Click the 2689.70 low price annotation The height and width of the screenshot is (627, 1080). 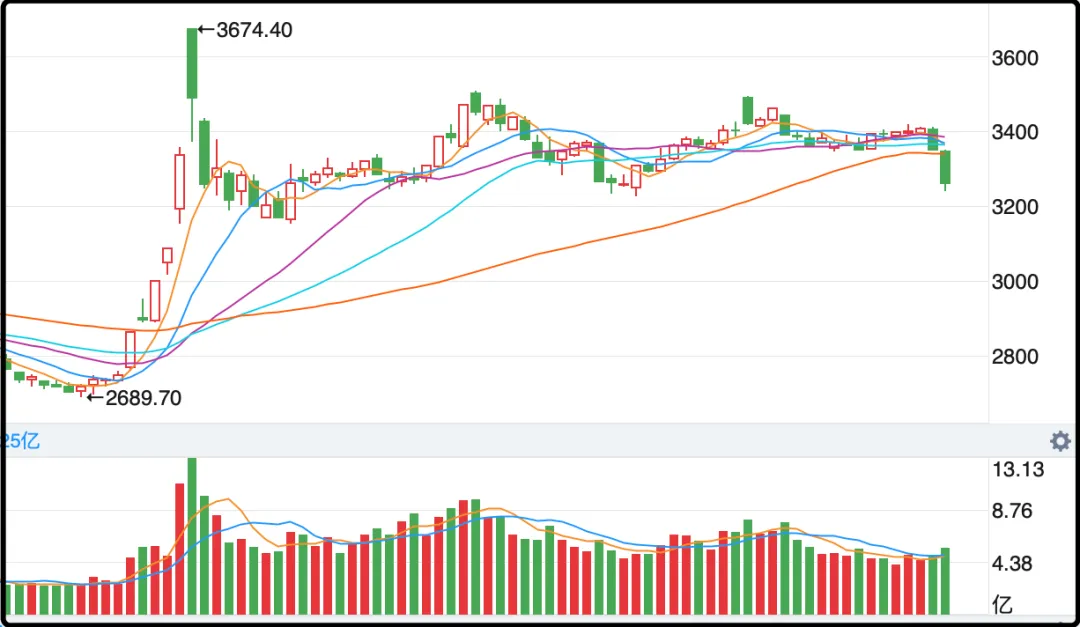coord(144,398)
